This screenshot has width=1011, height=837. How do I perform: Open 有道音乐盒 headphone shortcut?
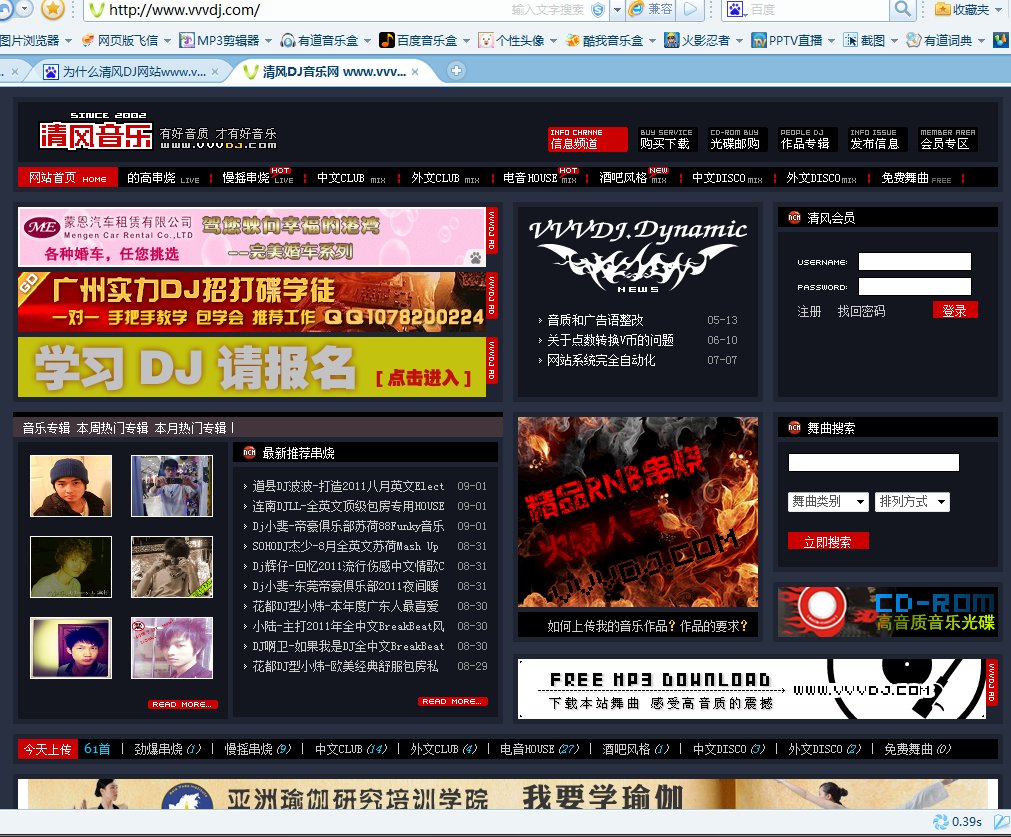tap(320, 41)
